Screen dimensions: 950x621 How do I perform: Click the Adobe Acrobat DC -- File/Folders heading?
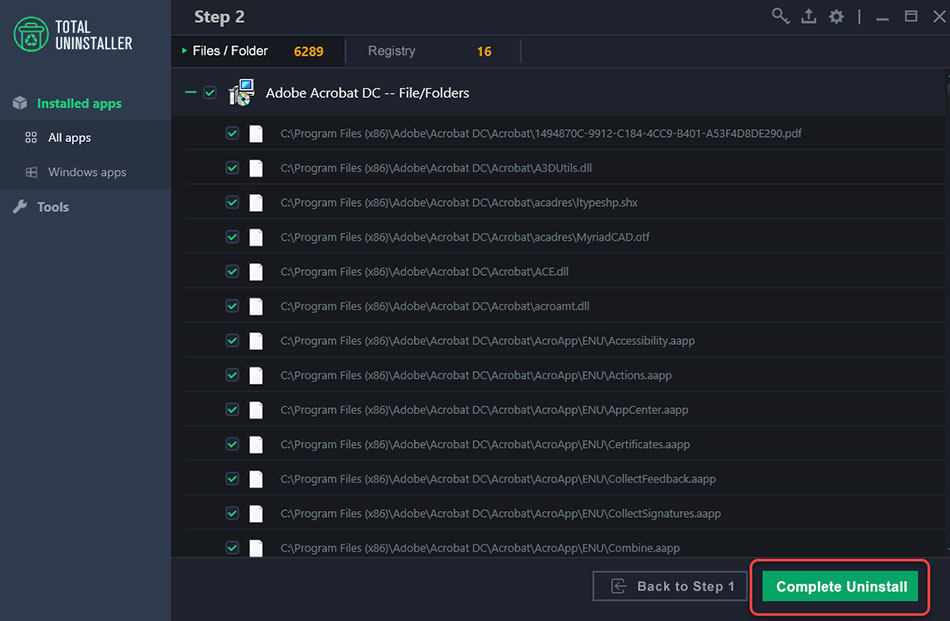(367, 93)
